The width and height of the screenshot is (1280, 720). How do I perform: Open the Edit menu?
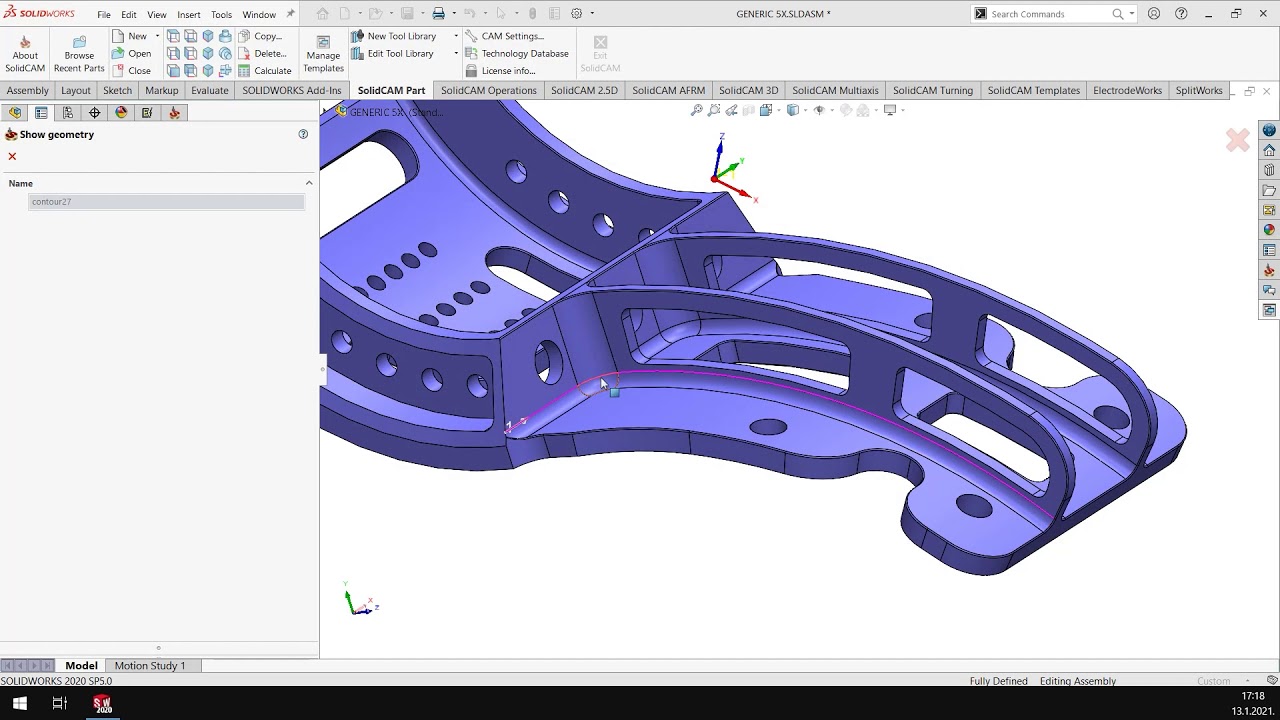pyautogui.click(x=129, y=14)
